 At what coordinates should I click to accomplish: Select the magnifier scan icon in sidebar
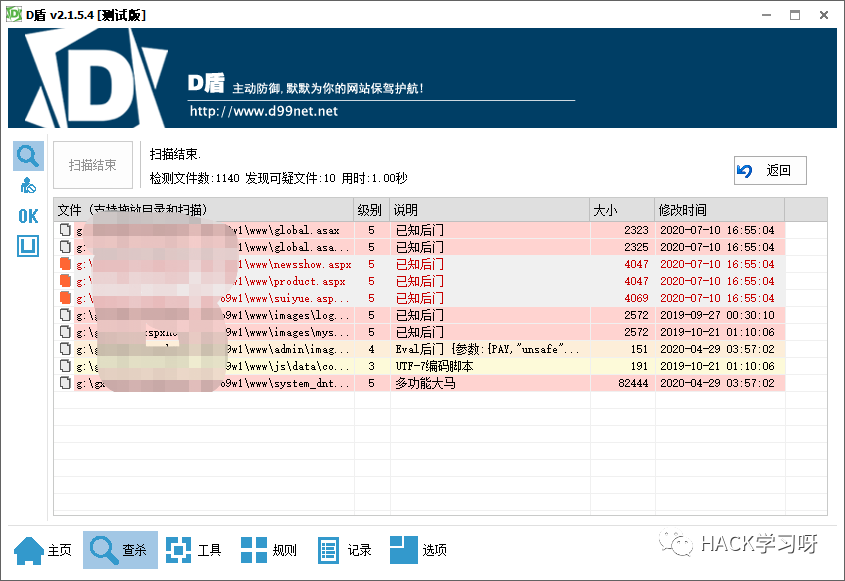point(28,156)
